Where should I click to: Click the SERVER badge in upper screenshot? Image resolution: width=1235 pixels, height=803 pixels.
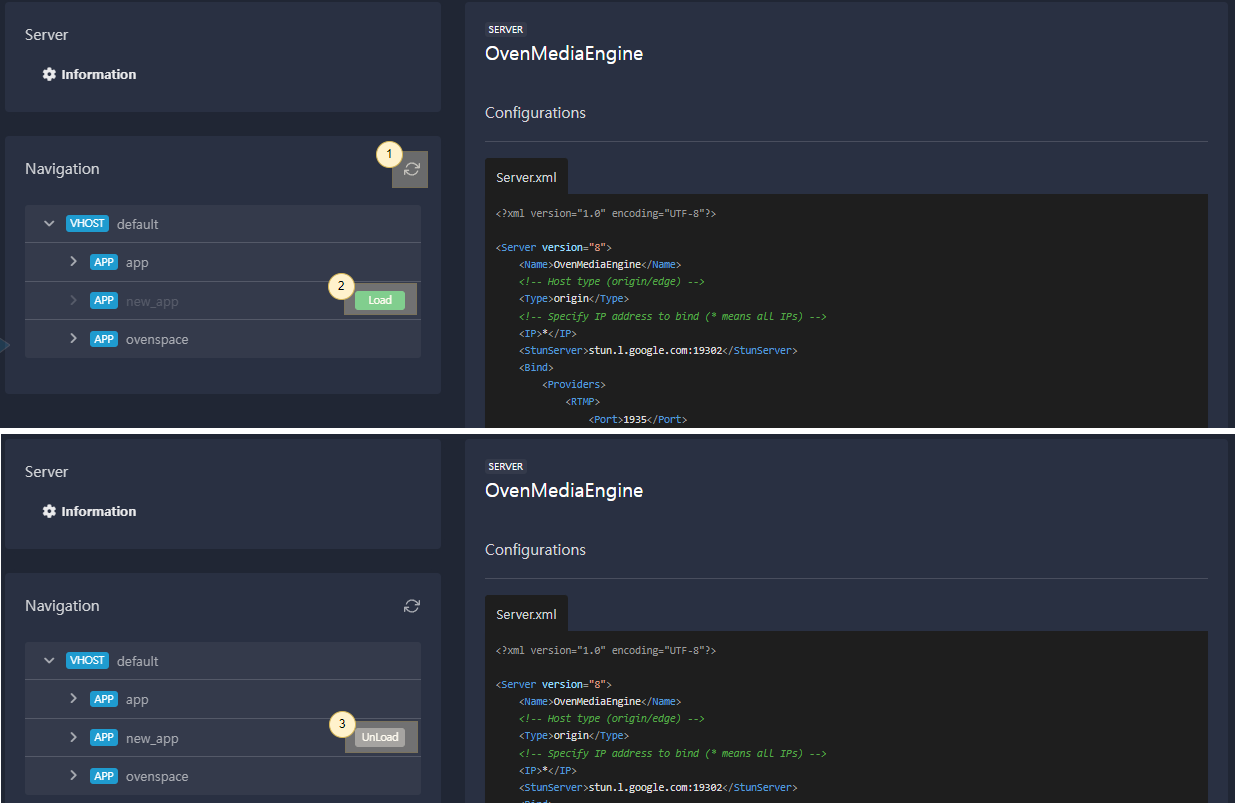click(506, 30)
